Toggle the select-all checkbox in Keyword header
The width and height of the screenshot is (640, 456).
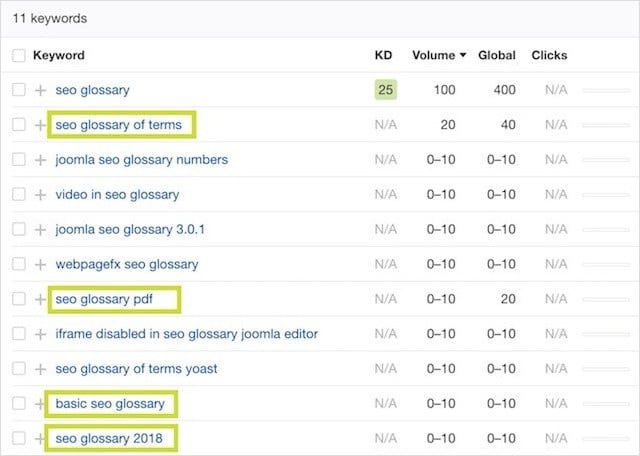(x=19, y=56)
